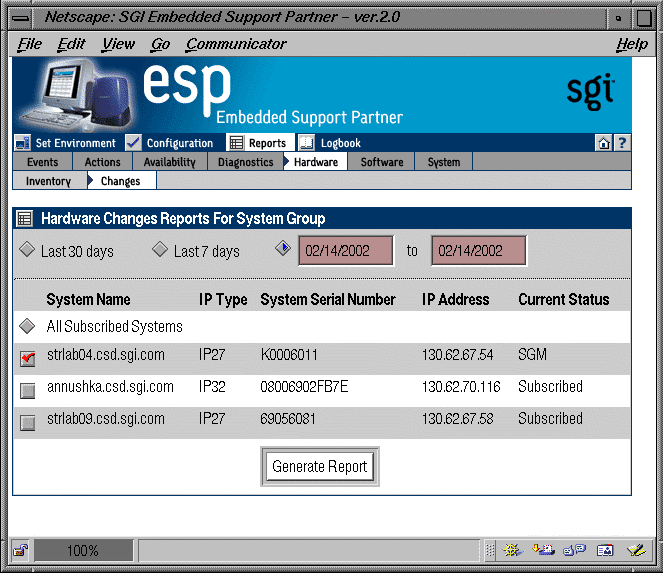Open Newsgroups icon in component bar
The width and height of the screenshot is (663, 573).
[574, 550]
